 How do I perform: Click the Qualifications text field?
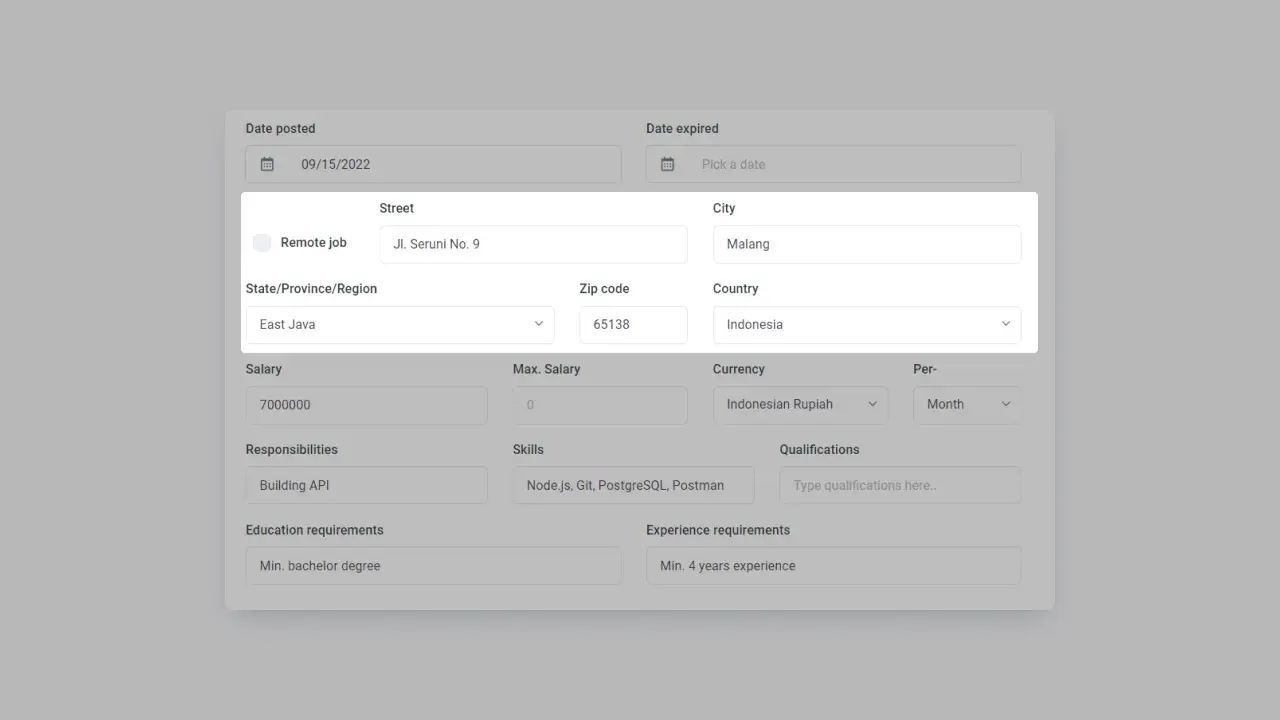(900, 485)
